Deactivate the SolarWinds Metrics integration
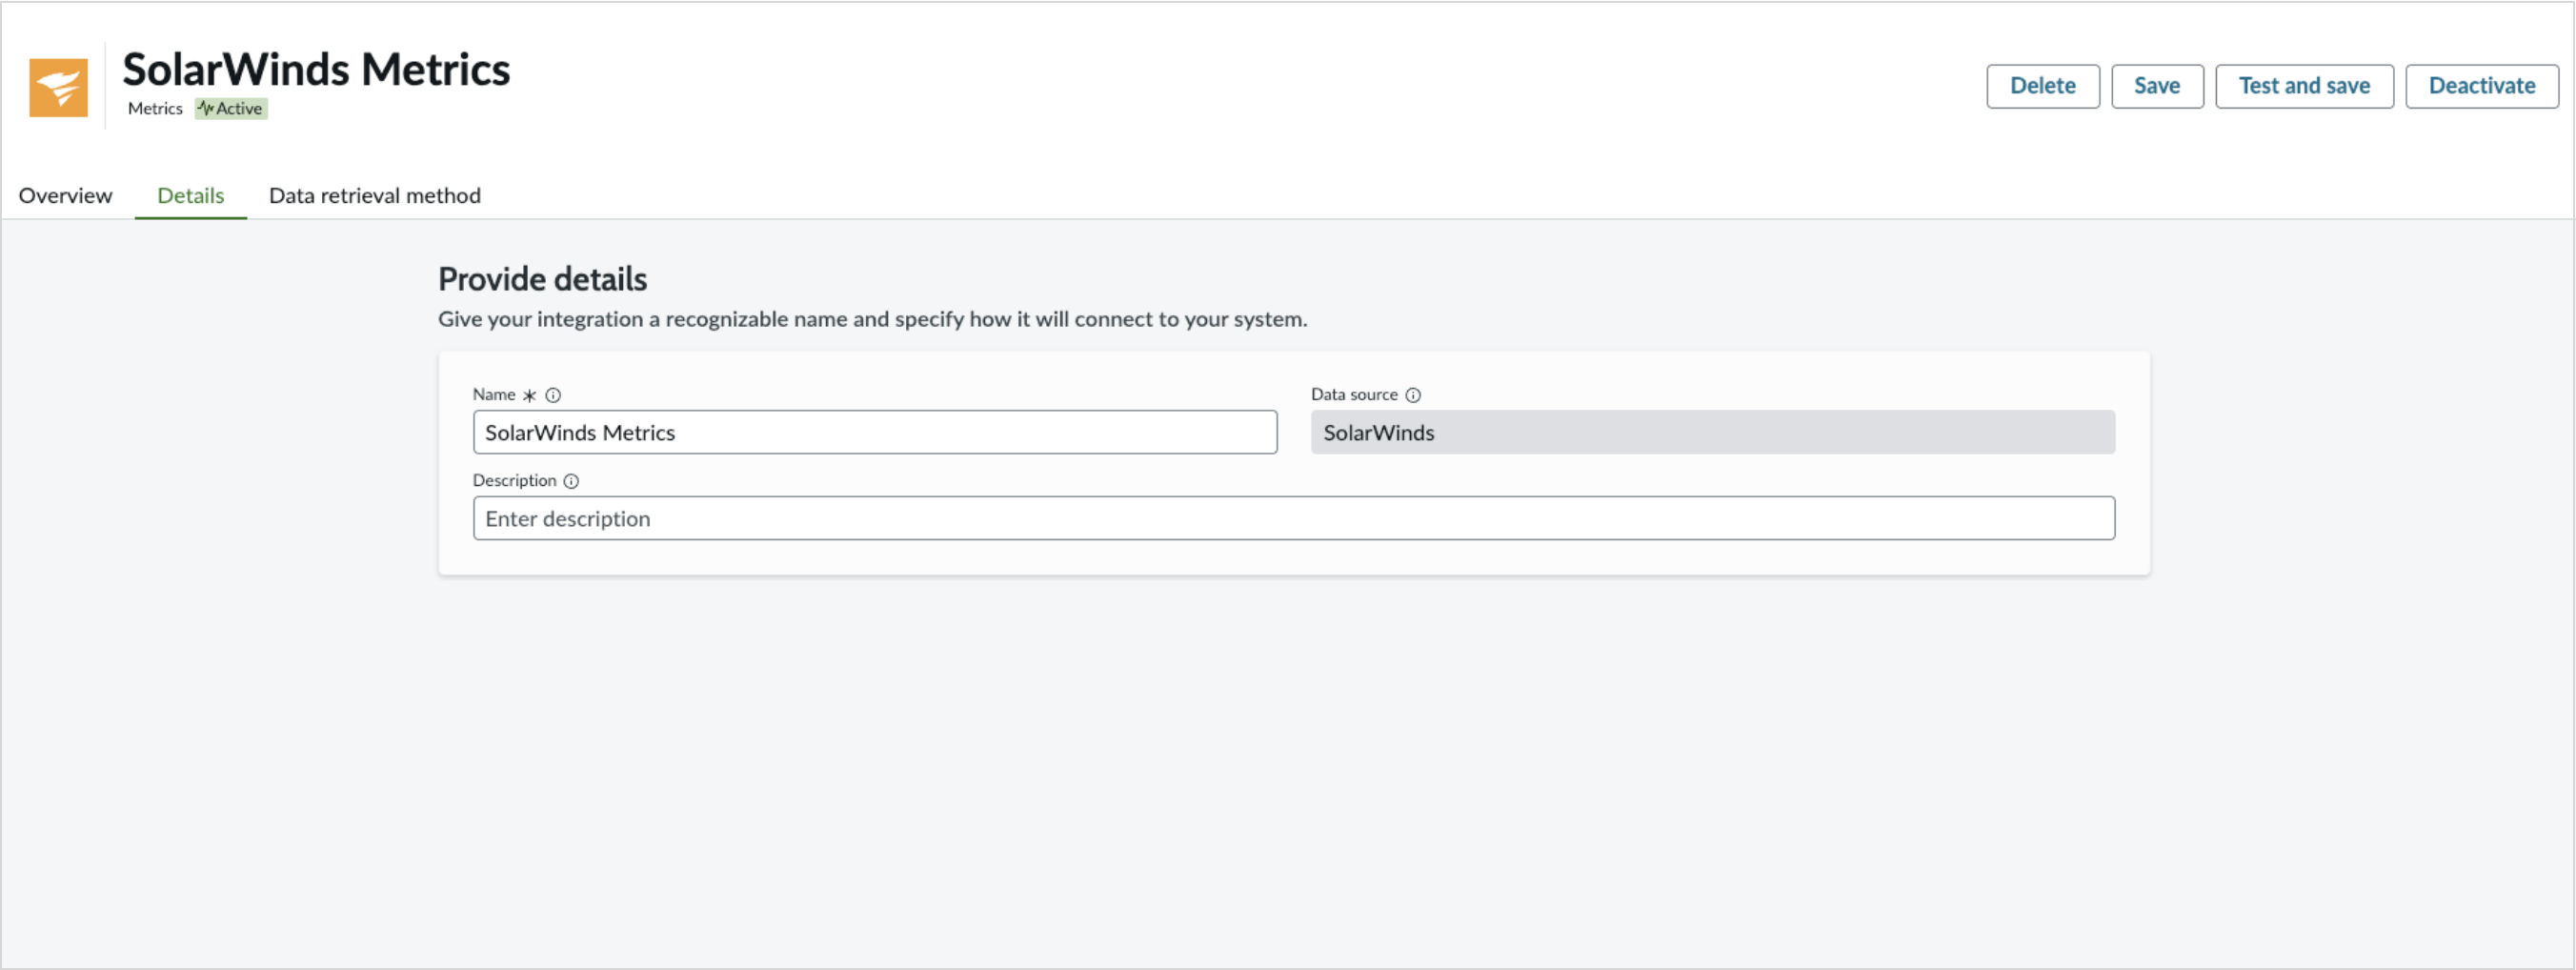The width and height of the screenshot is (2576, 970). coord(2482,86)
